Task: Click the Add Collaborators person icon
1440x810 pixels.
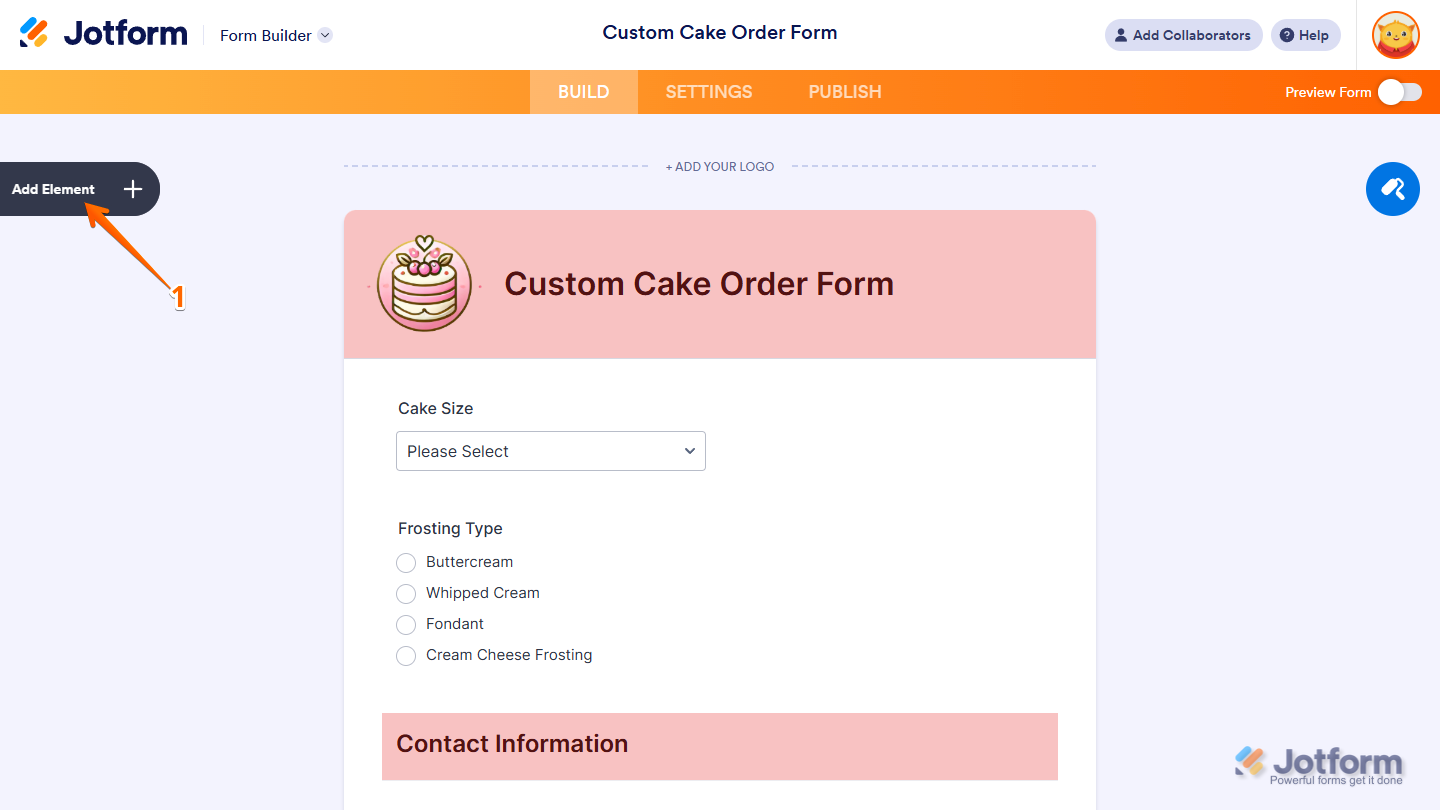Action: 1121,35
